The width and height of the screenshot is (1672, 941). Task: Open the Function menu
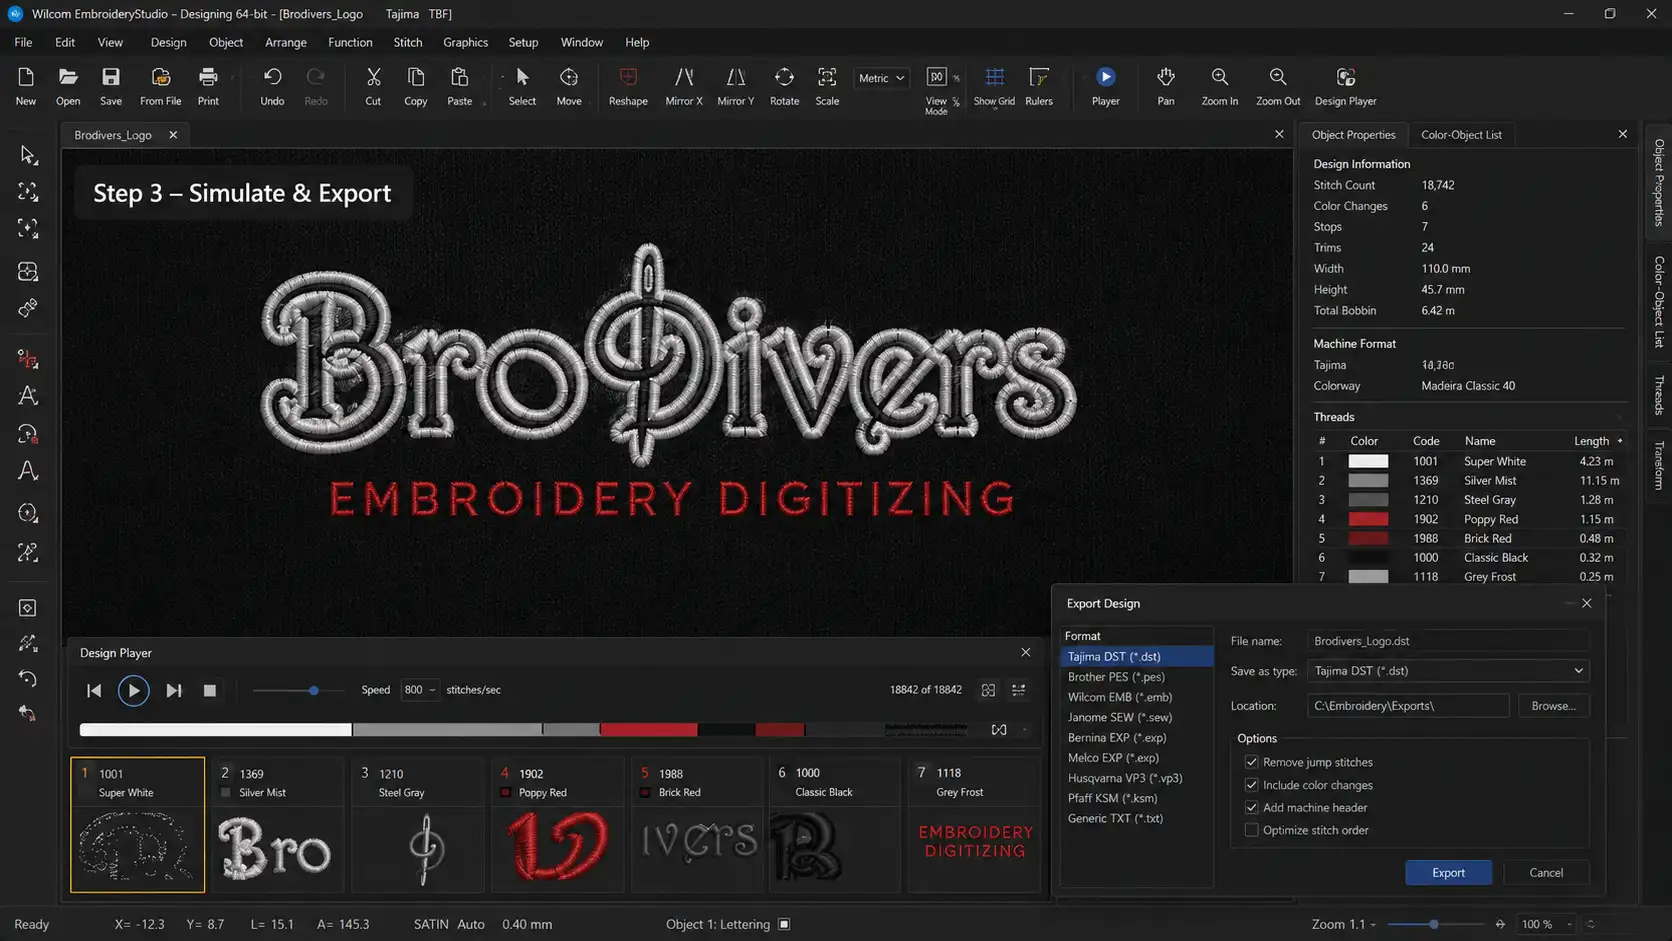pyautogui.click(x=350, y=42)
